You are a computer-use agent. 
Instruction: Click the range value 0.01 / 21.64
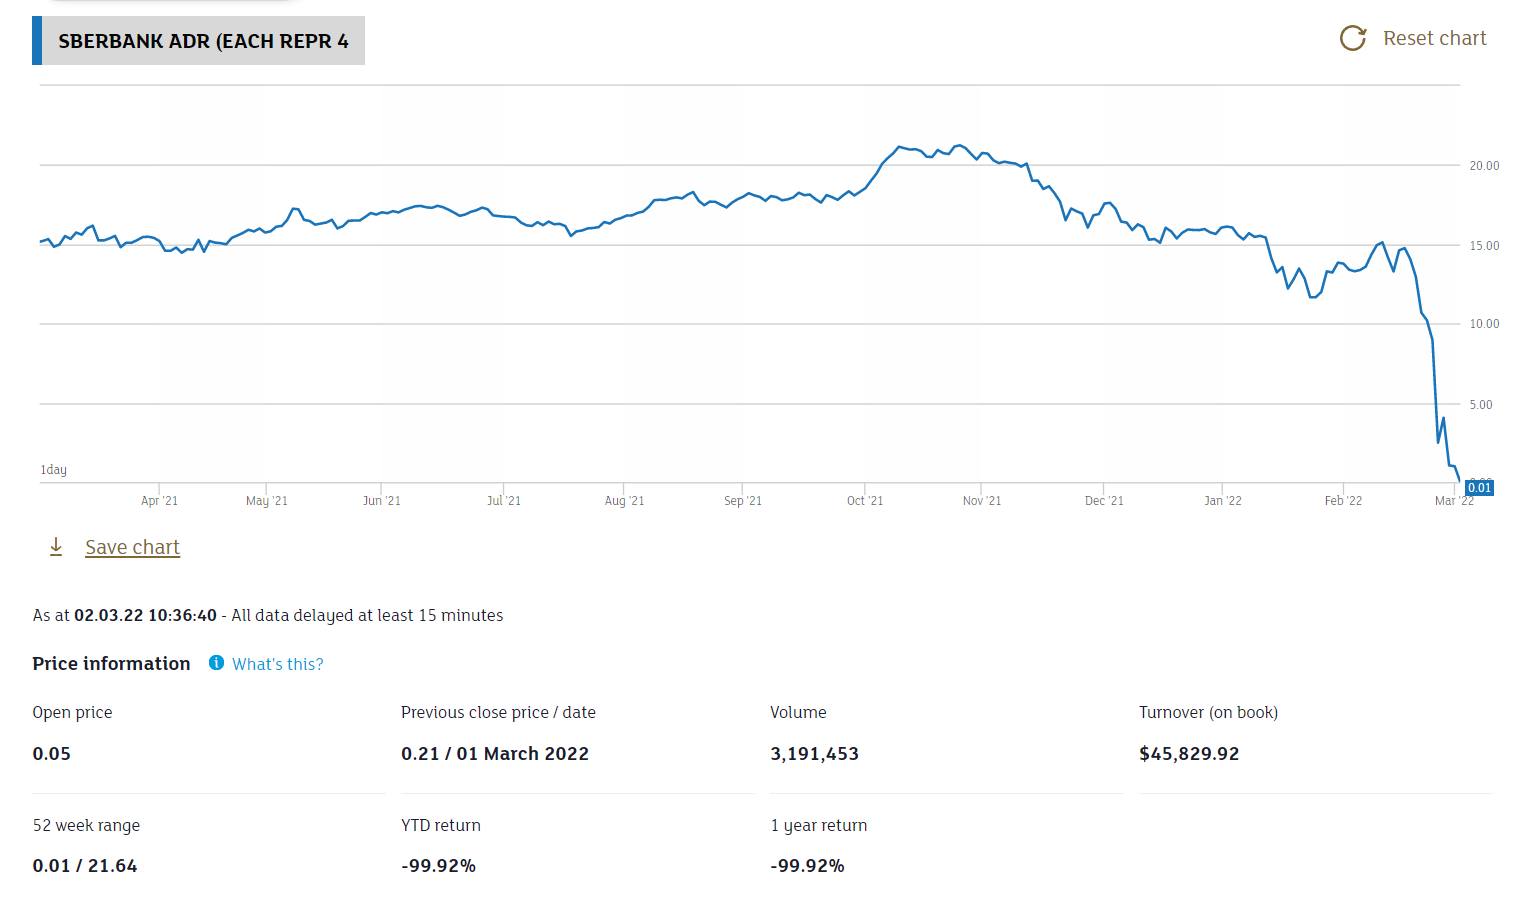[x=85, y=866]
